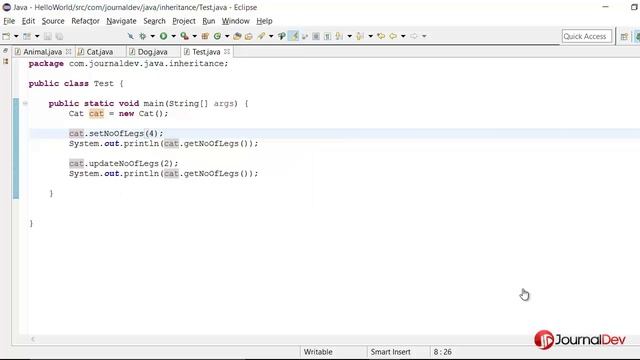Click the Toggle Breadcrumb icon
The image size is (640, 360).
coord(282,36)
